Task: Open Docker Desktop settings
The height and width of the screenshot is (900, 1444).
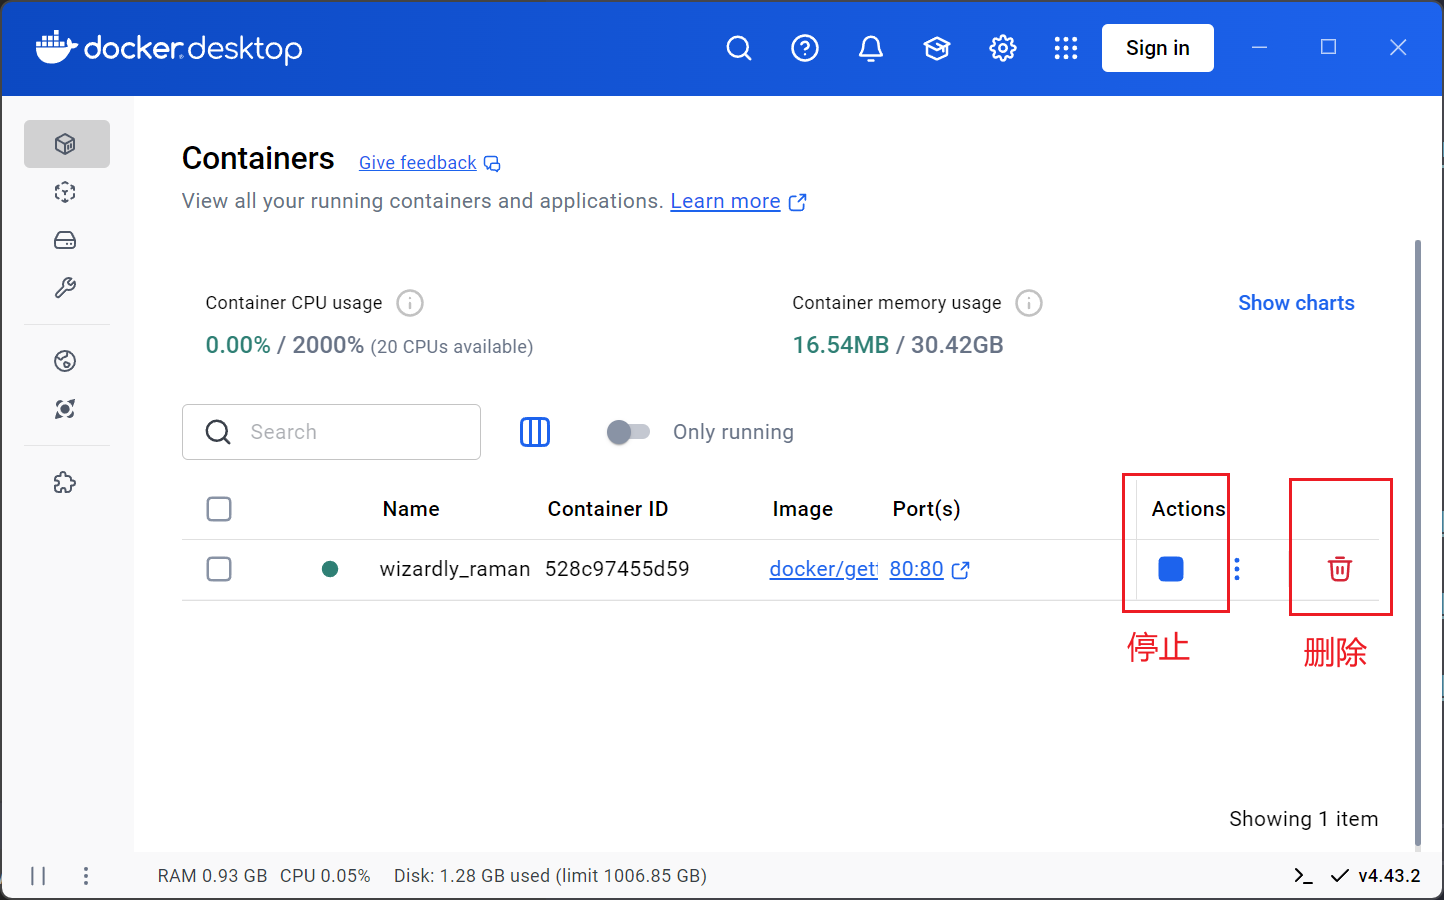Action: (x=1002, y=47)
